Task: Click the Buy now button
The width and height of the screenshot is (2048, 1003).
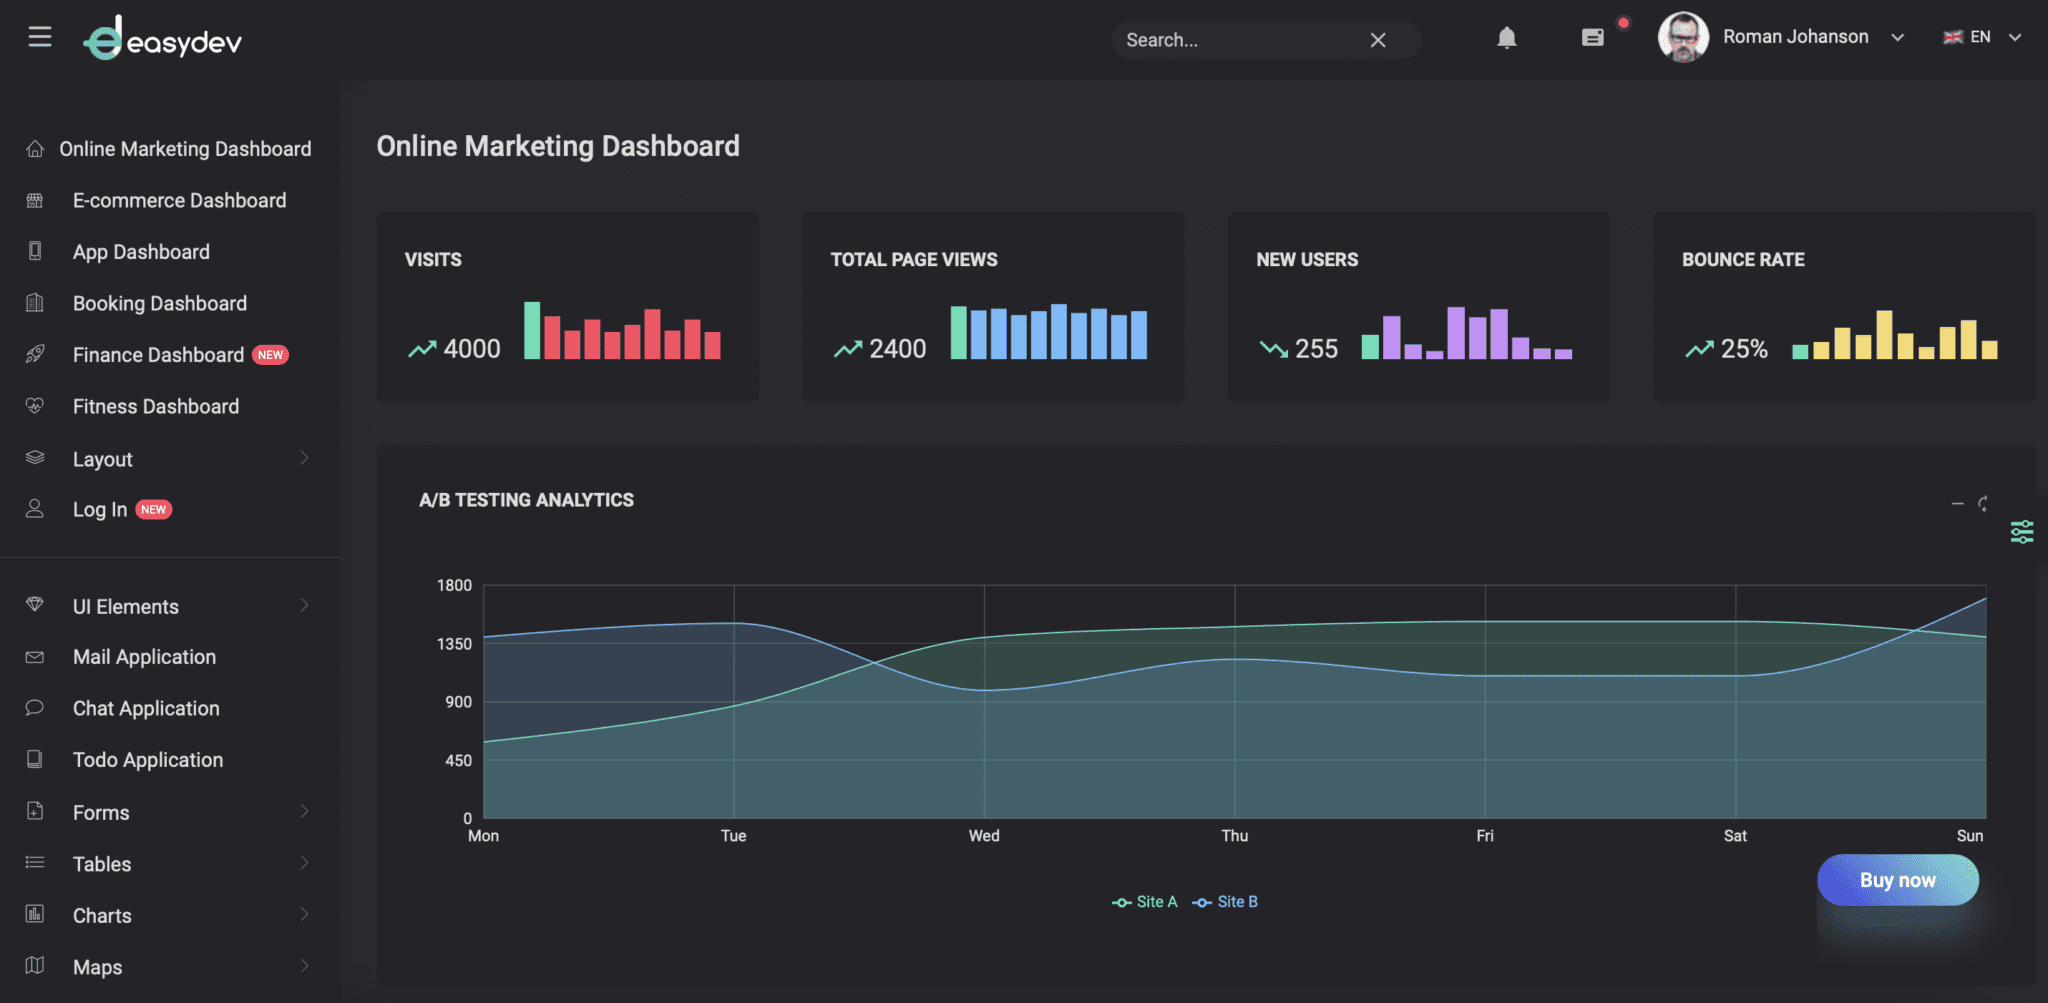Action: [x=1897, y=880]
